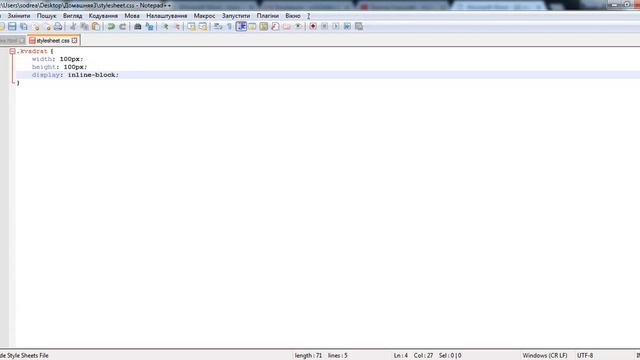Open the Вигляд menu

tap(72, 16)
